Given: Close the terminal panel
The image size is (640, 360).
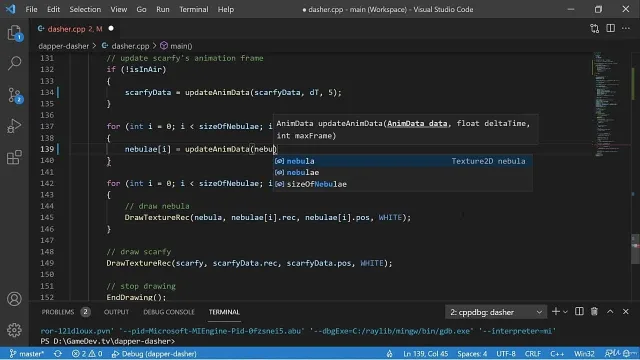Looking at the screenshot, I should point(626,311).
